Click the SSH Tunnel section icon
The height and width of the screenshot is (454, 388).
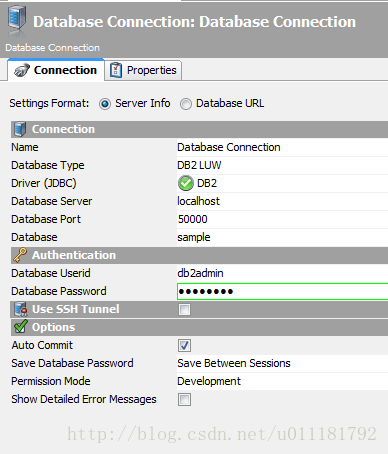pos(21,309)
